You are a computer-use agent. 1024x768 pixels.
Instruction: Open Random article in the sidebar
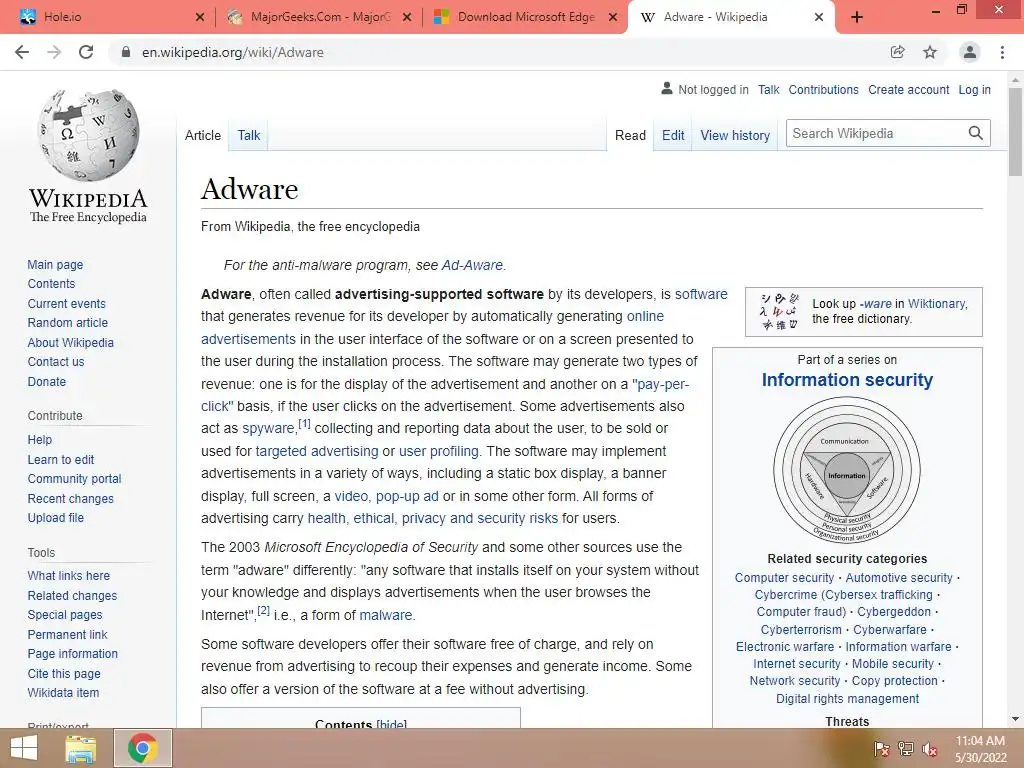[x=68, y=323]
